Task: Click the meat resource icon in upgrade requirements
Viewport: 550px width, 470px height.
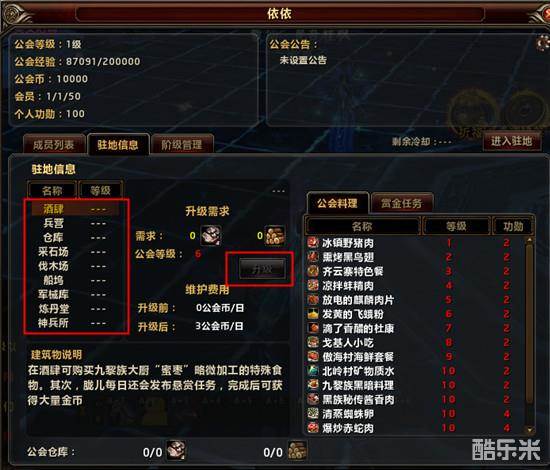Action: tap(211, 235)
